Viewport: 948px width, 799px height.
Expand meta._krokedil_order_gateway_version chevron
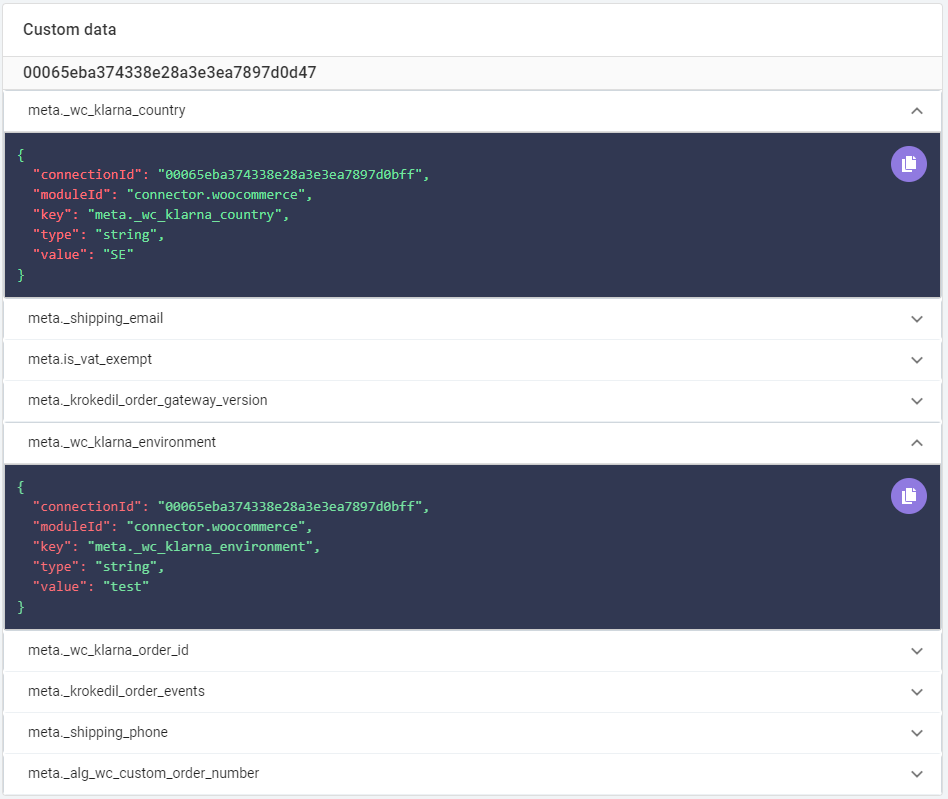click(917, 401)
